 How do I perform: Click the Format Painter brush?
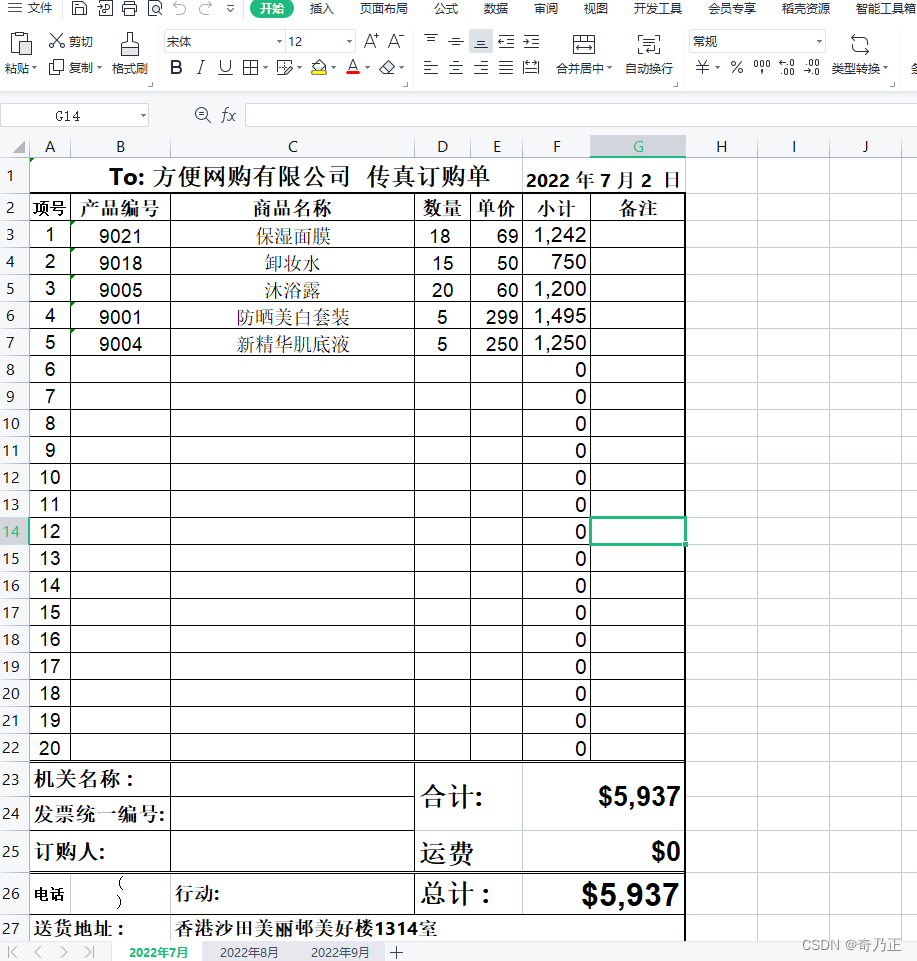click(x=129, y=44)
